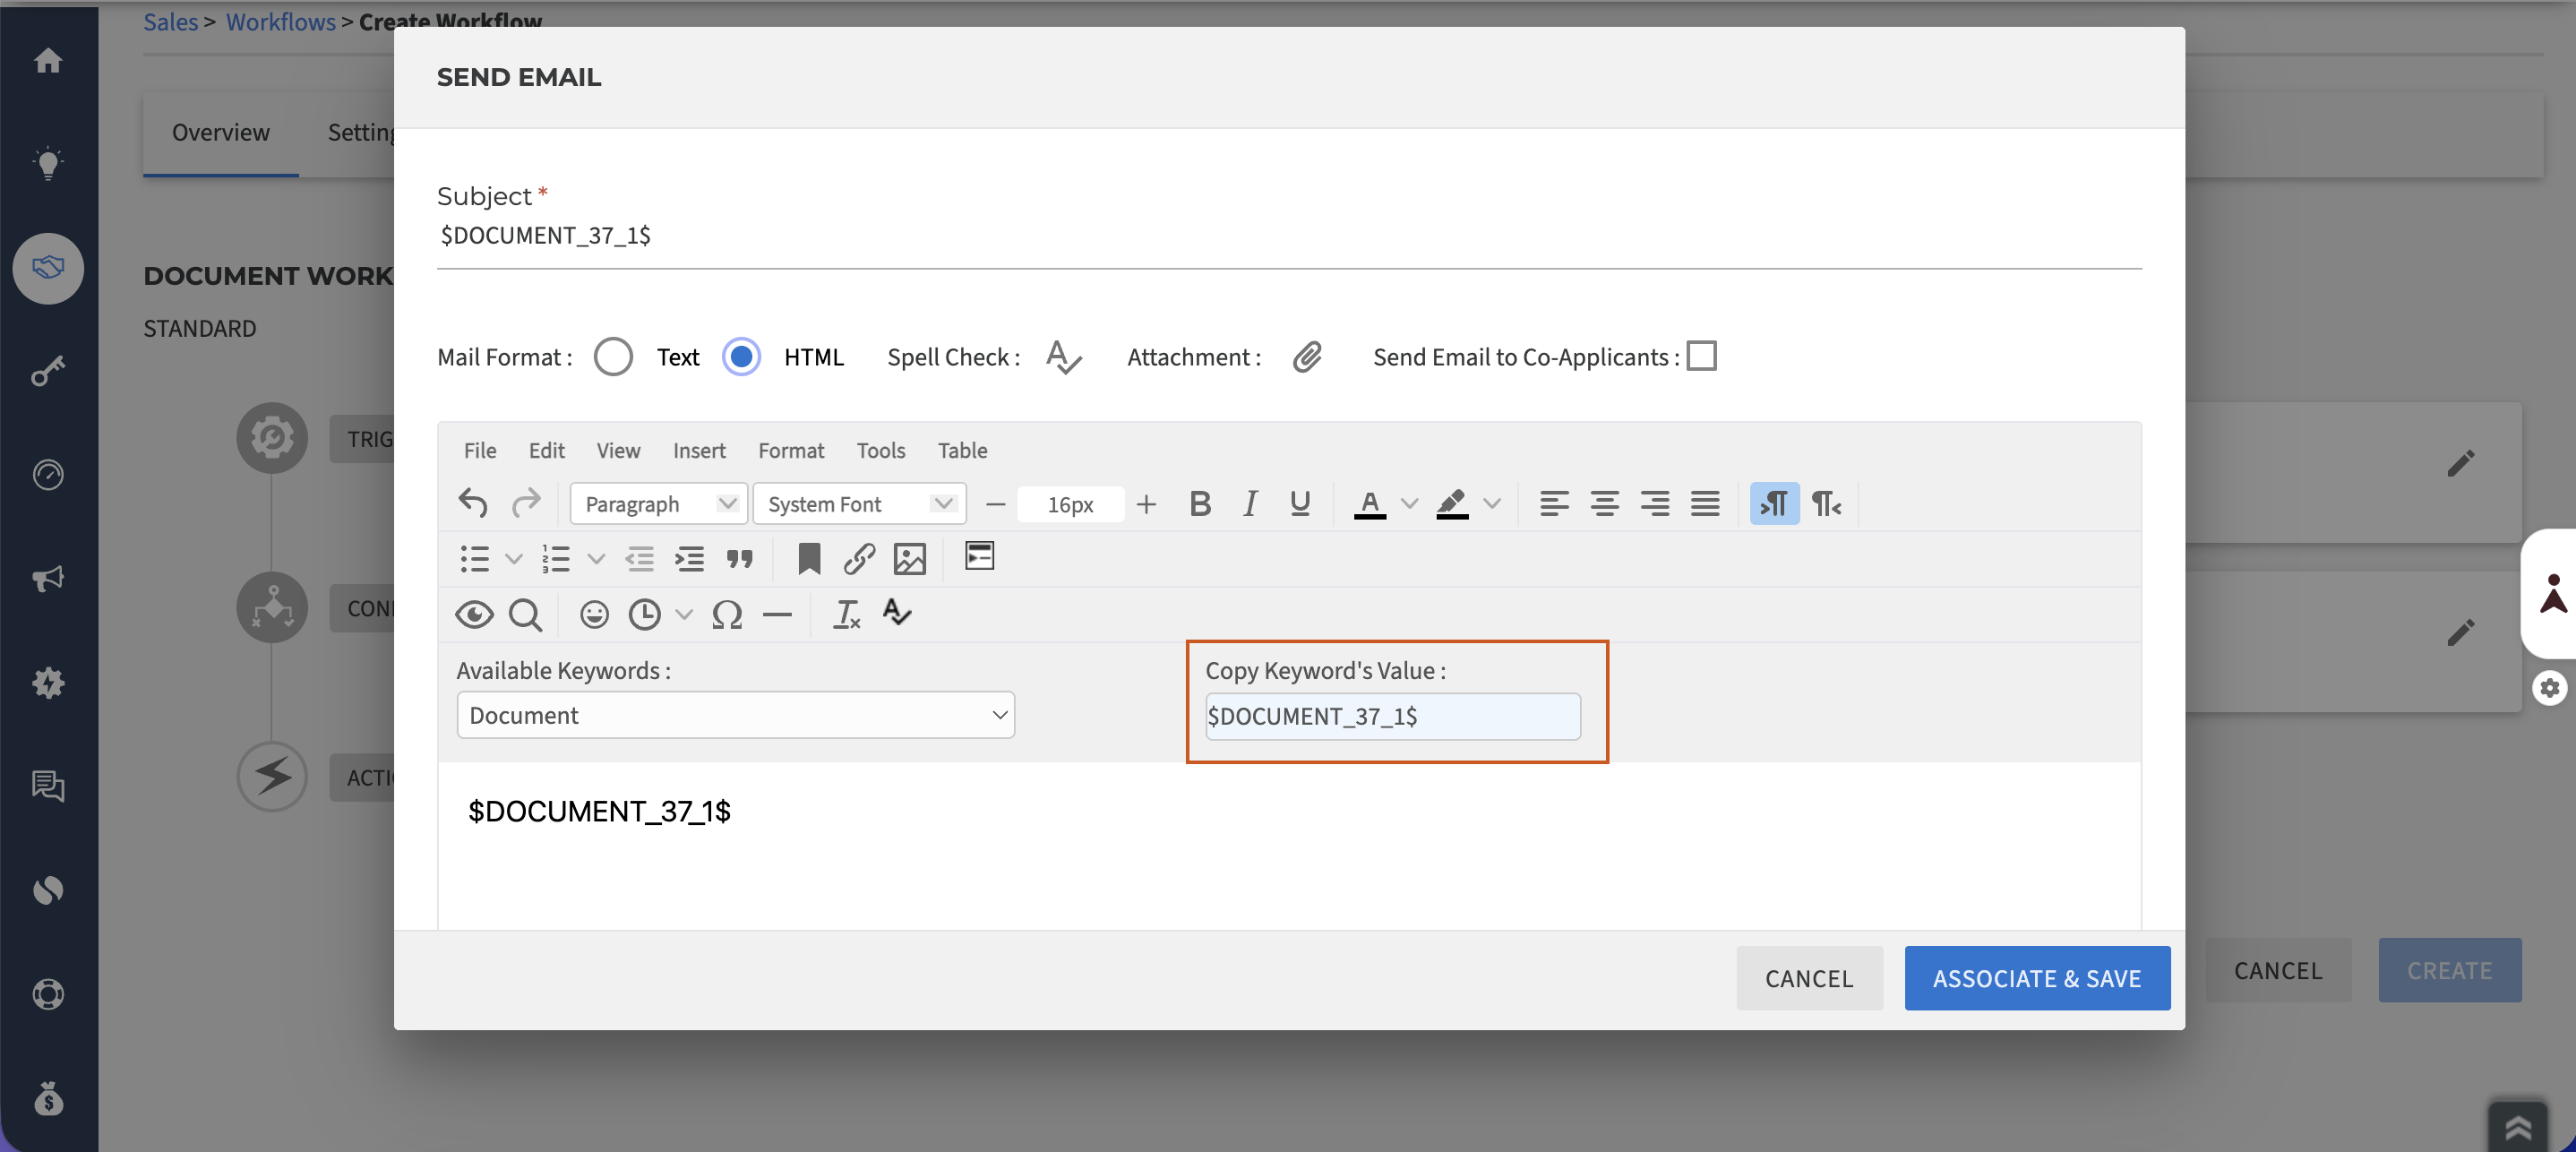Image resolution: width=2576 pixels, height=1152 pixels.
Task: Click the dialog CANCEL button
Action: coord(1809,978)
